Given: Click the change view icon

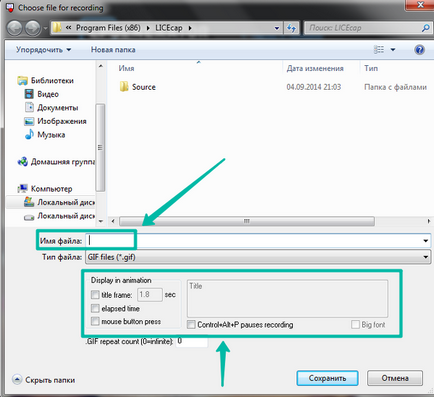Looking at the screenshot, I should click(x=379, y=50).
